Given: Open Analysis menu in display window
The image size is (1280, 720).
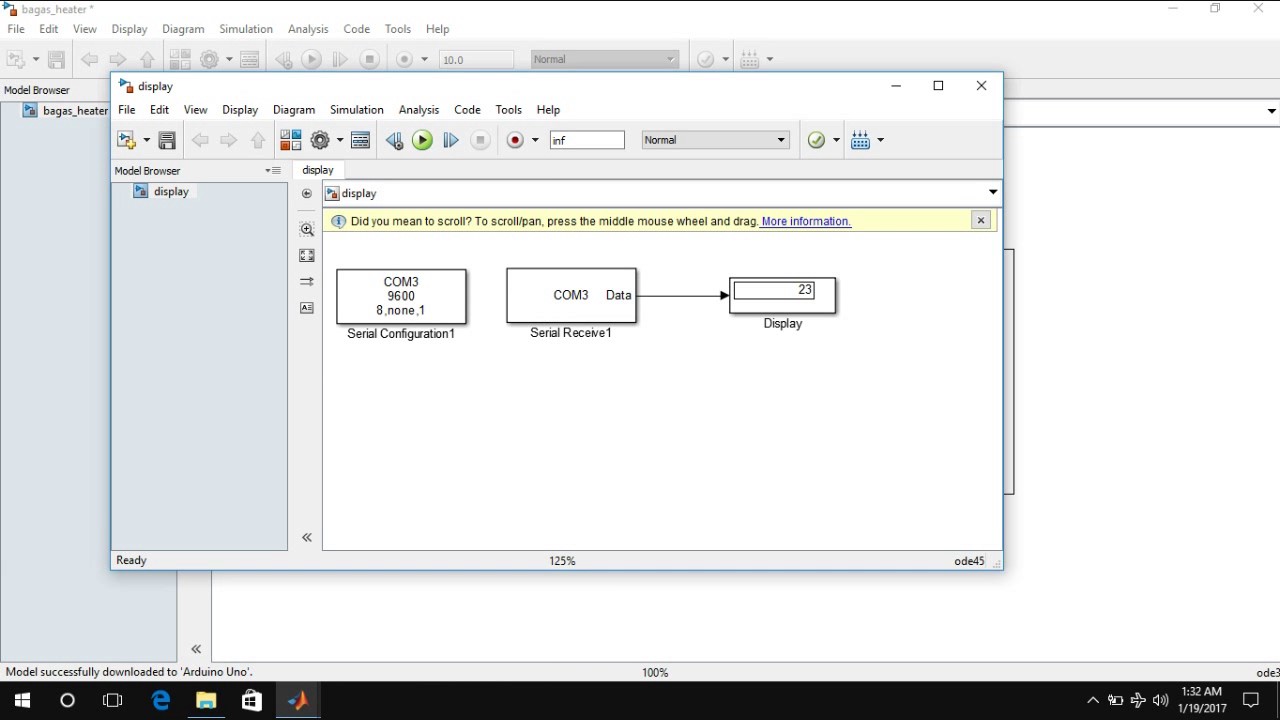Looking at the screenshot, I should tap(419, 109).
